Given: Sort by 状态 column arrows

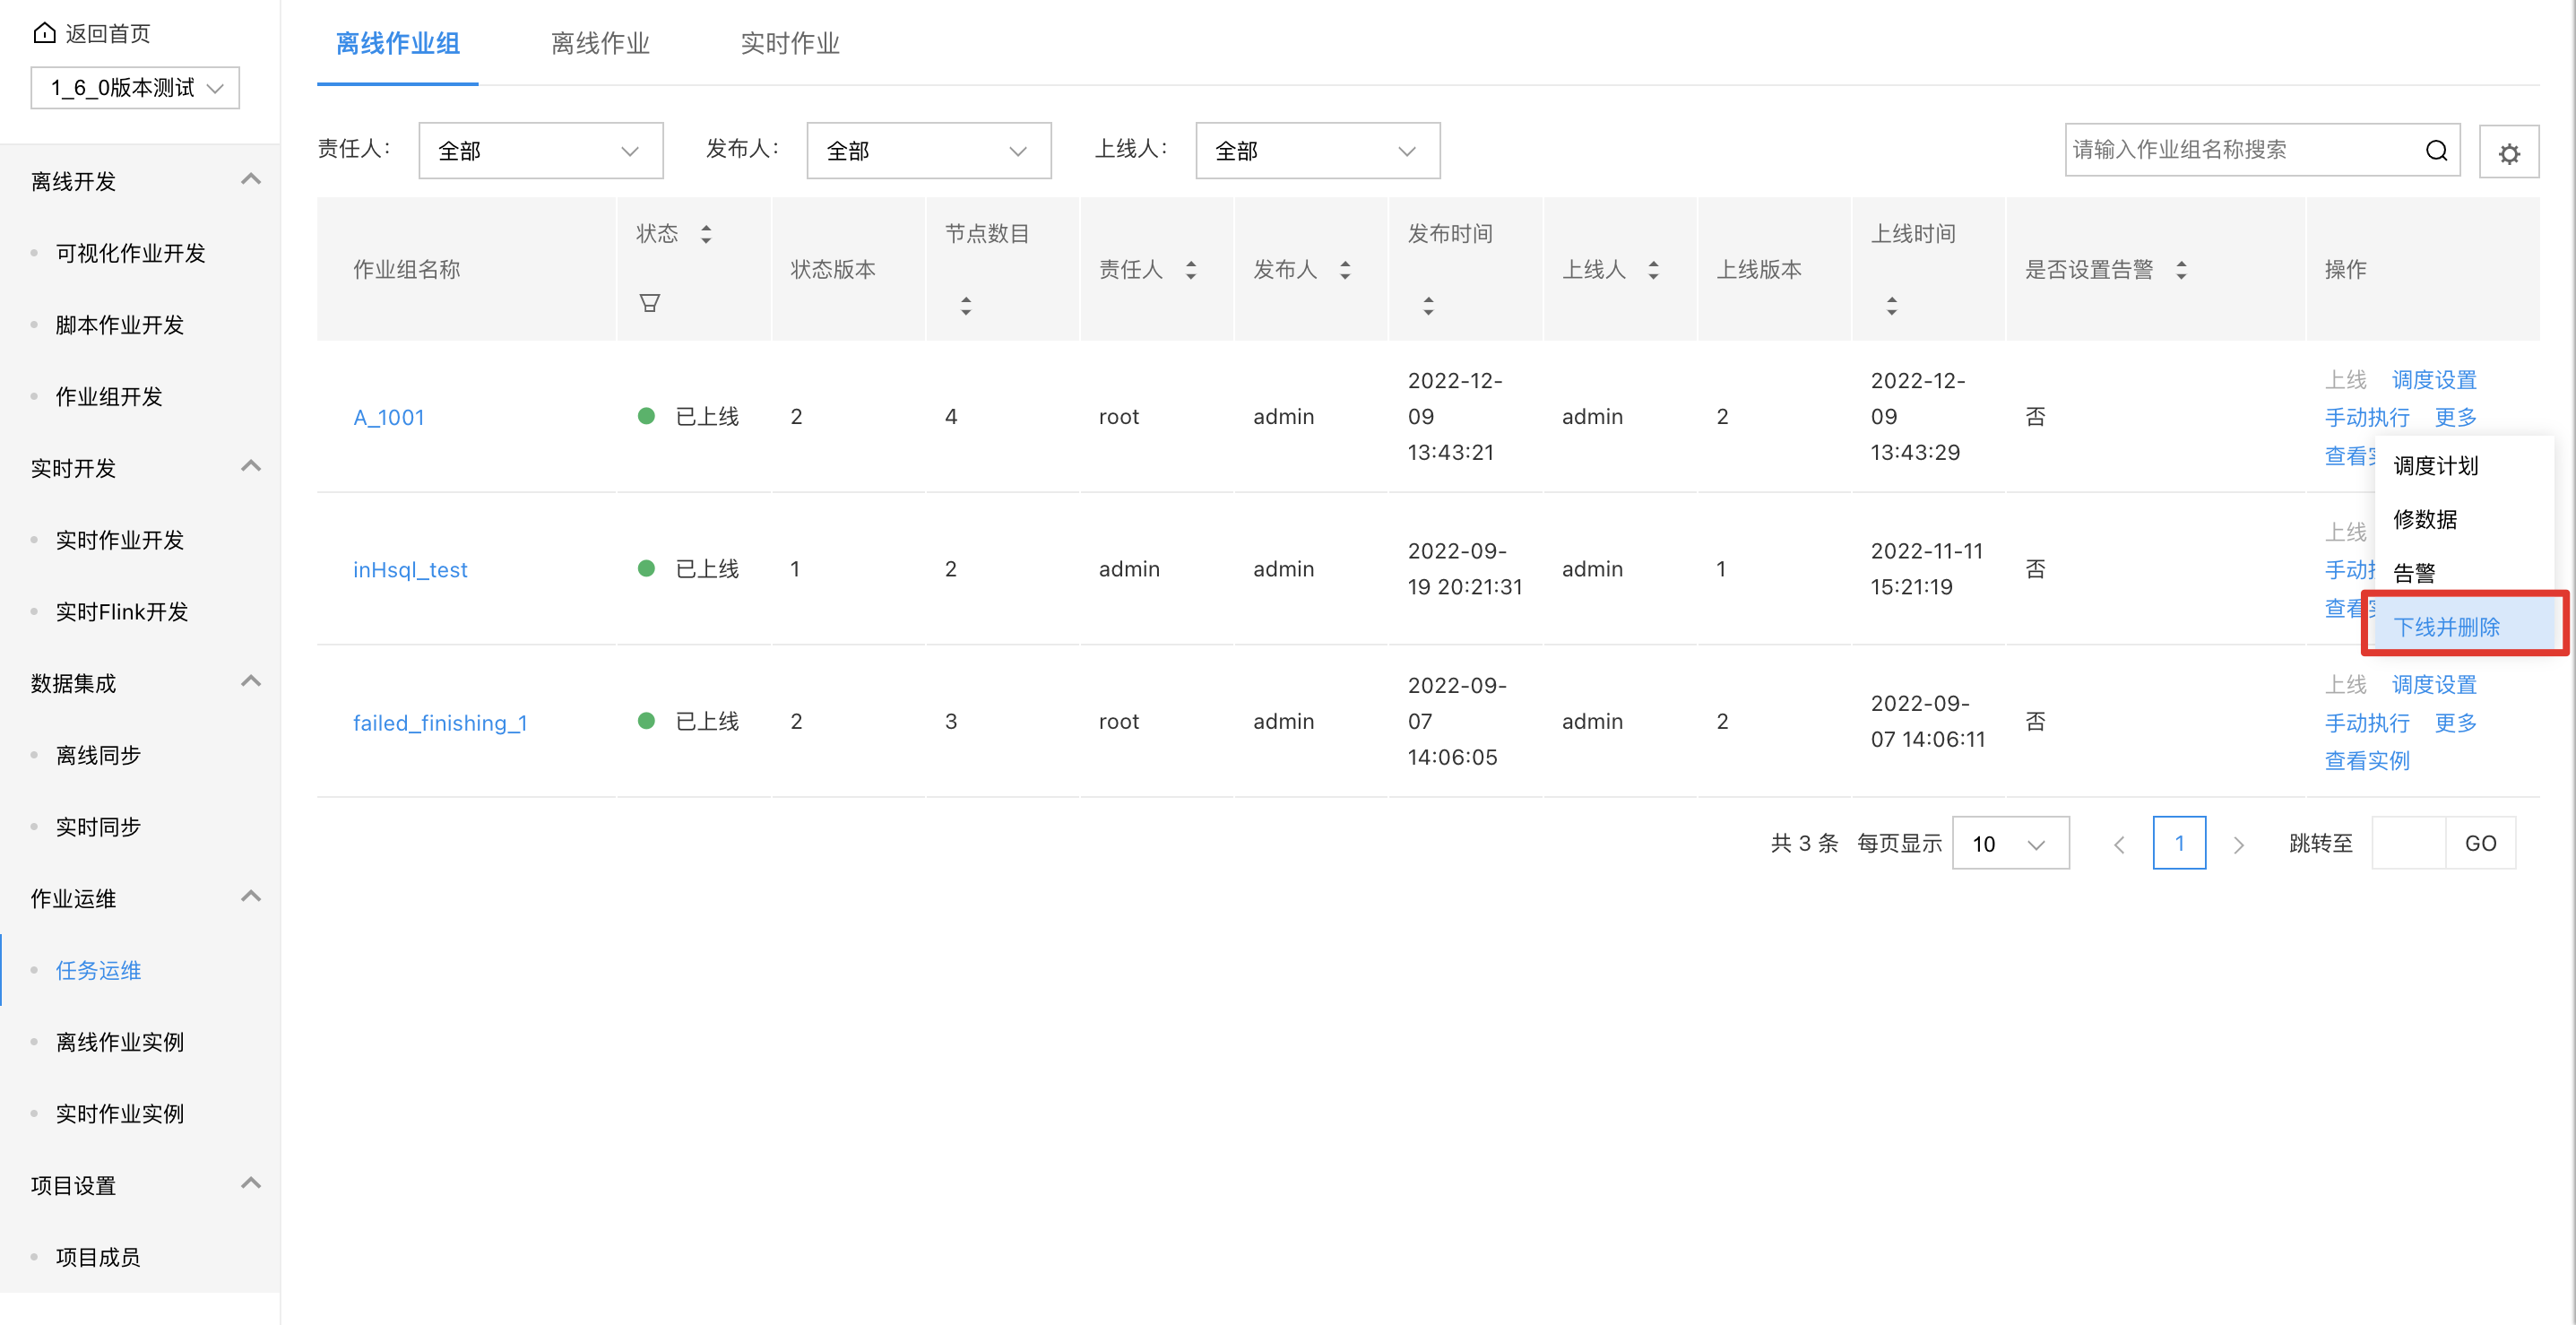Looking at the screenshot, I should (x=706, y=234).
